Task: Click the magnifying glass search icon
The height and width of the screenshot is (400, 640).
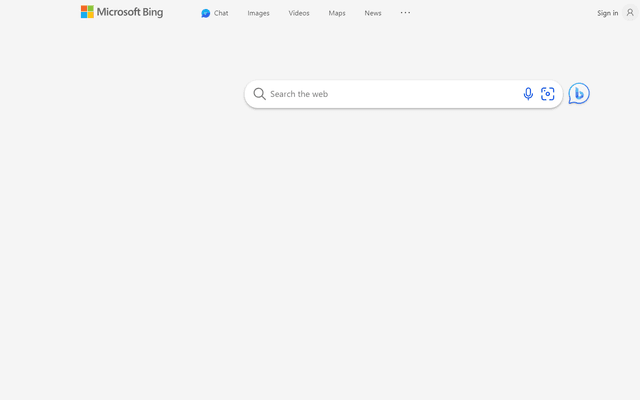Action: 259,94
